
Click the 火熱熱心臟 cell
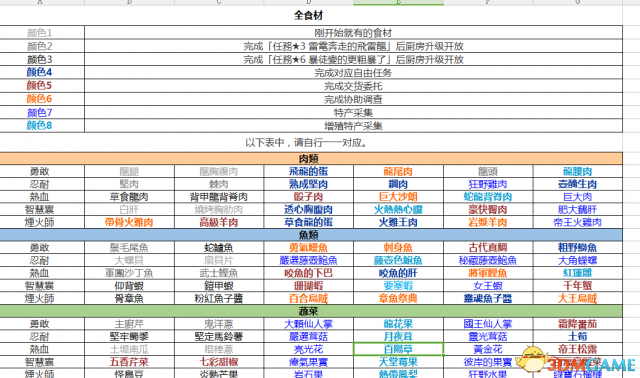(x=398, y=209)
